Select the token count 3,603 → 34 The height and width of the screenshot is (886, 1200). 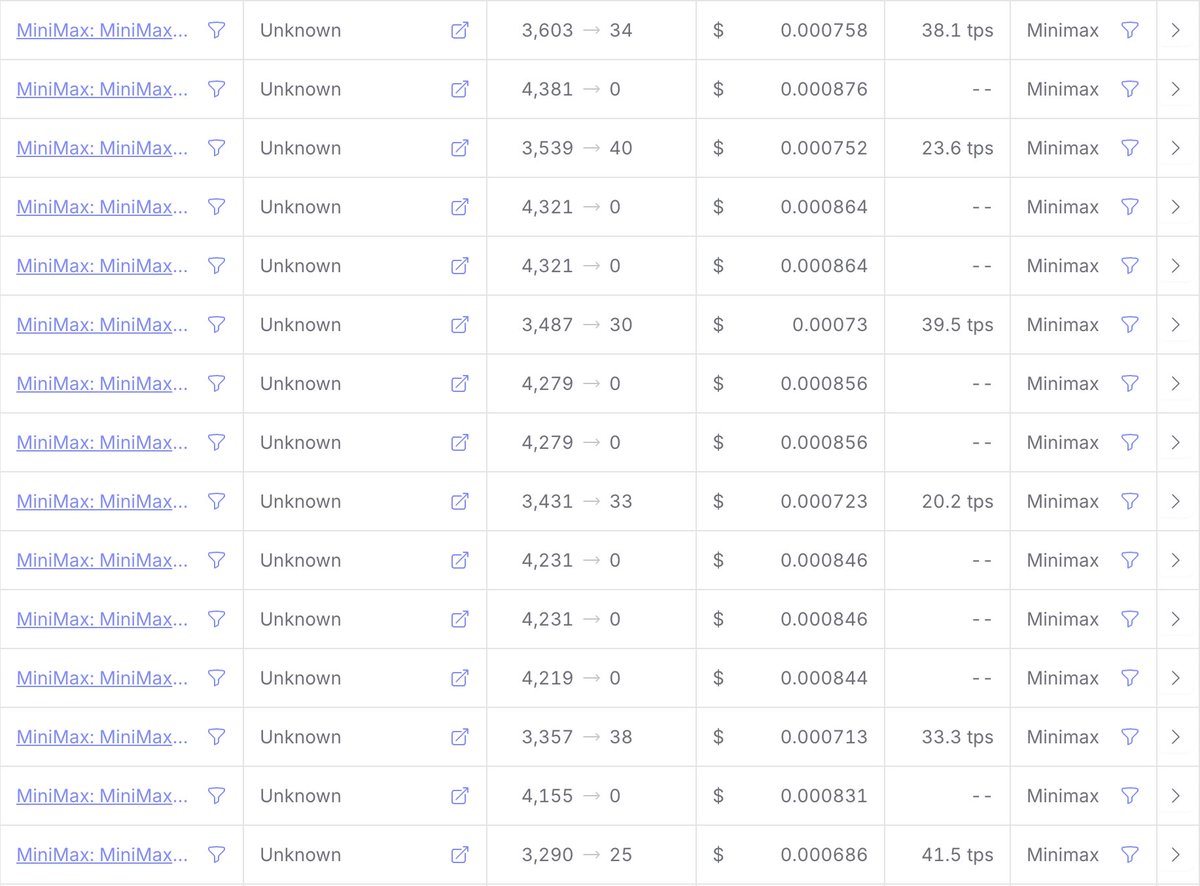coord(577,30)
